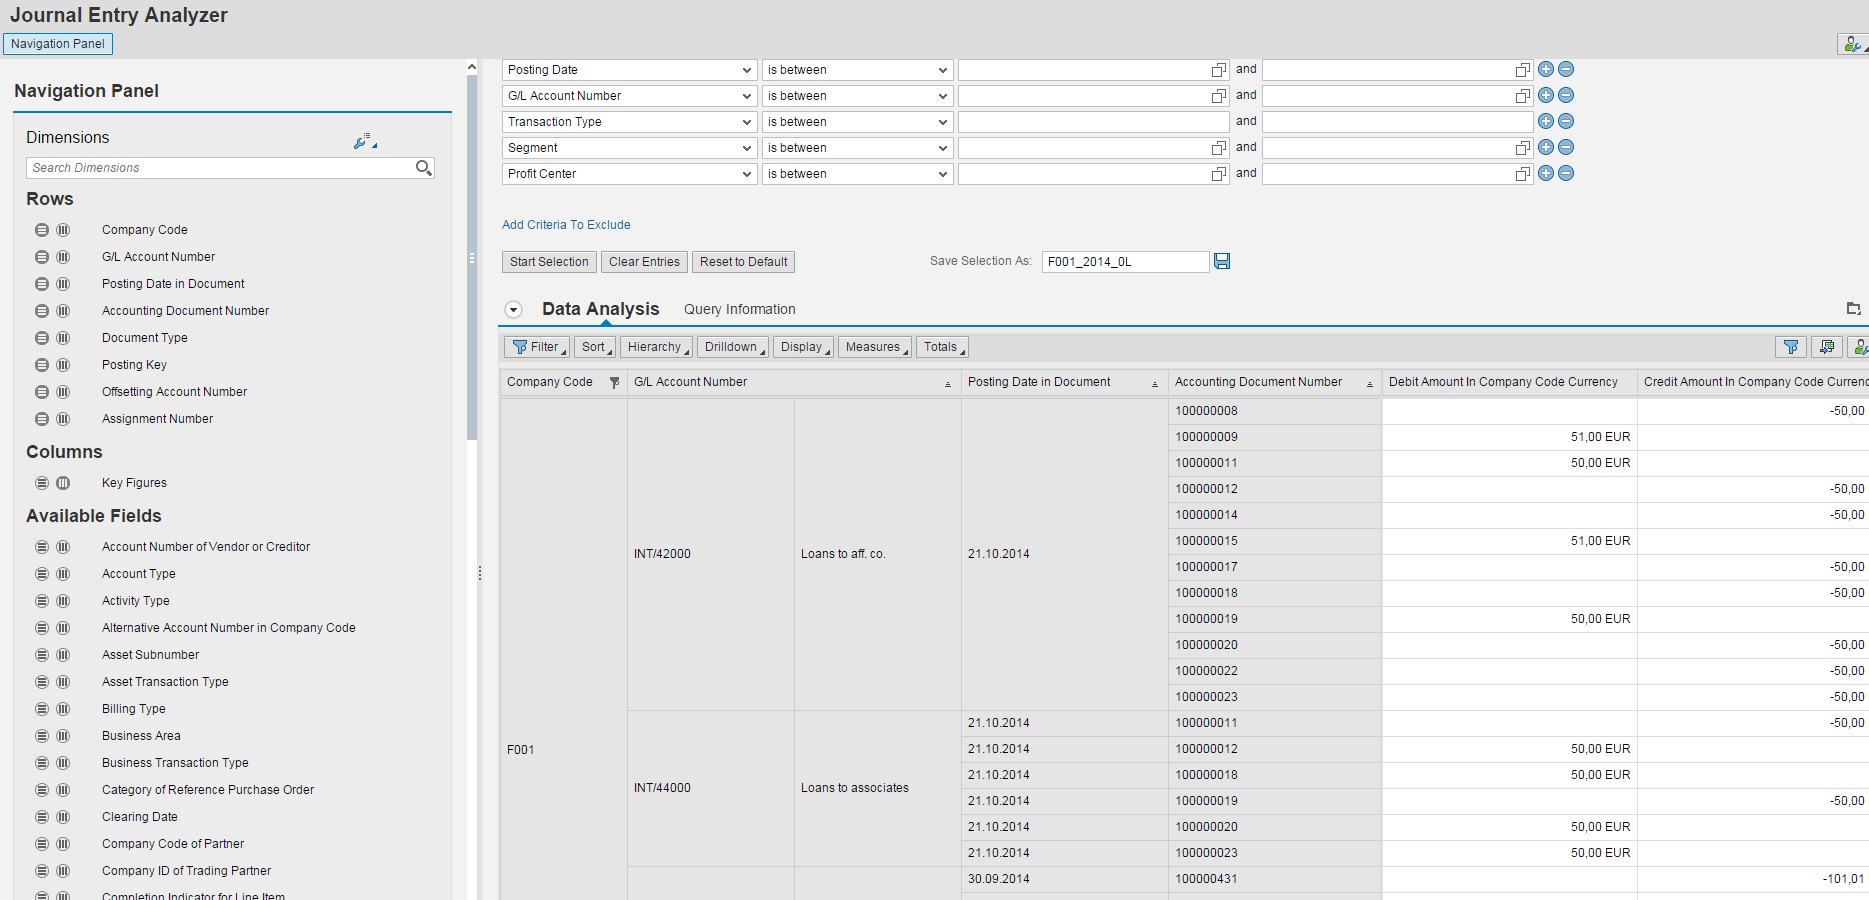Click rows icon for Billing Type

42,709
